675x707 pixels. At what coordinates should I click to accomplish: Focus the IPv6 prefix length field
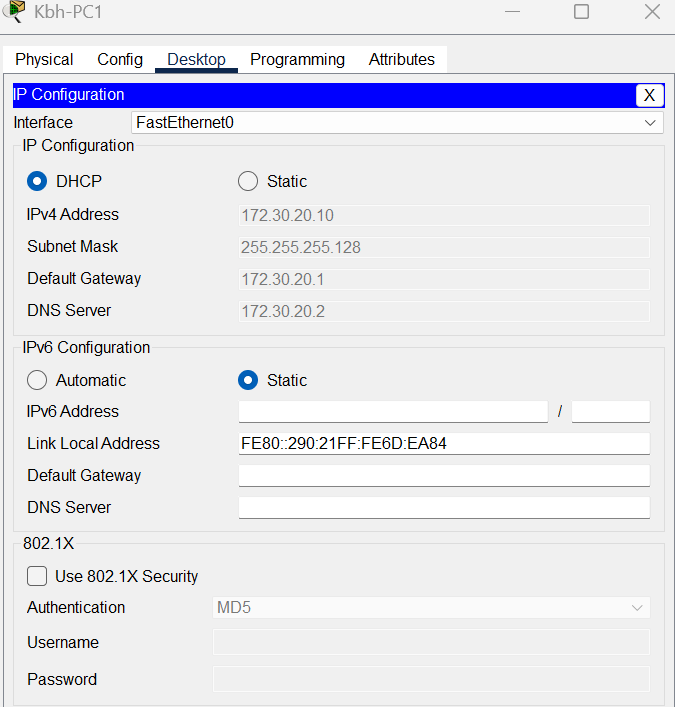click(611, 412)
